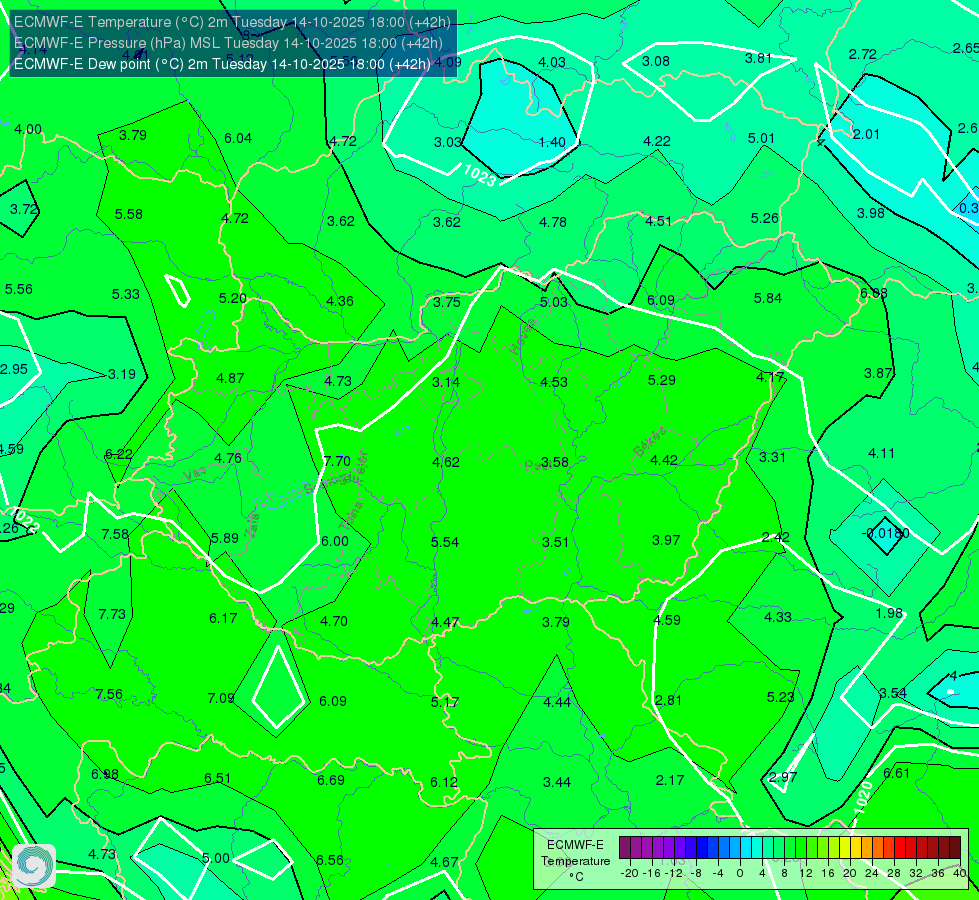Select the ECMWF-E Temperature 2m layer title

tap(232, 22)
